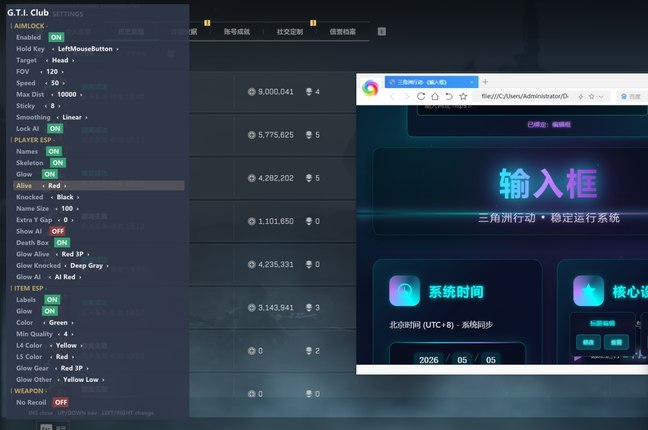
Task: Open the address bar dropdown chevron
Action: pyautogui.click(x=601, y=97)
